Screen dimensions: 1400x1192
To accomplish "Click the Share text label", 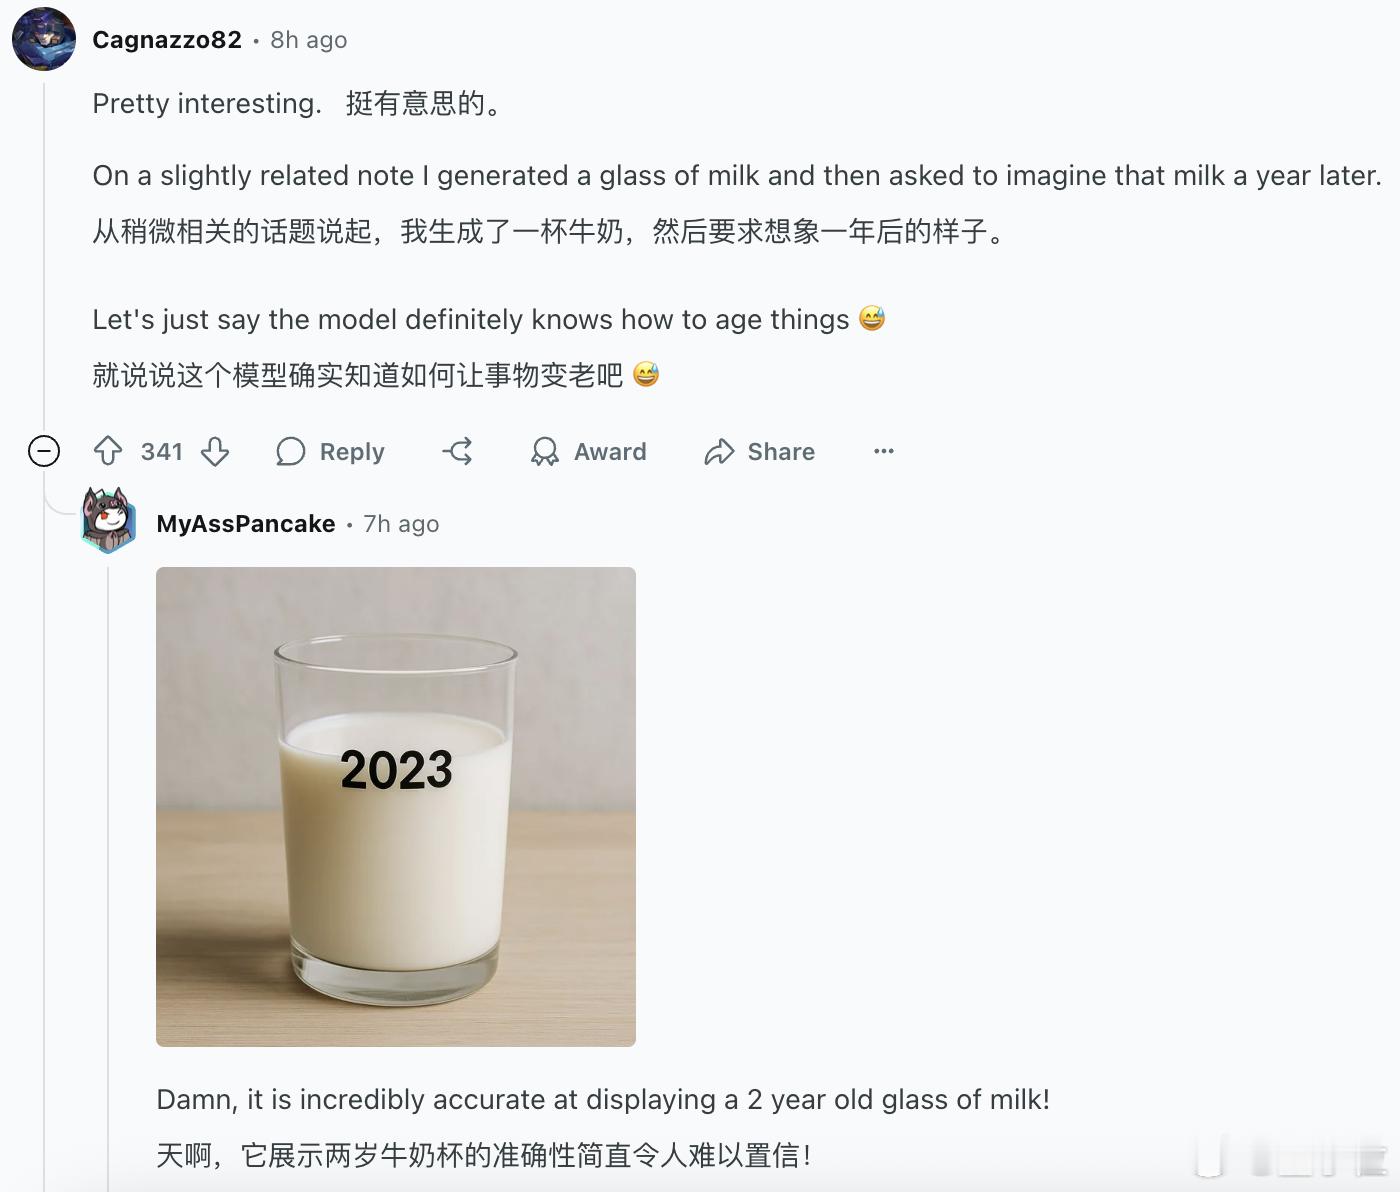I will coord(781,452).
